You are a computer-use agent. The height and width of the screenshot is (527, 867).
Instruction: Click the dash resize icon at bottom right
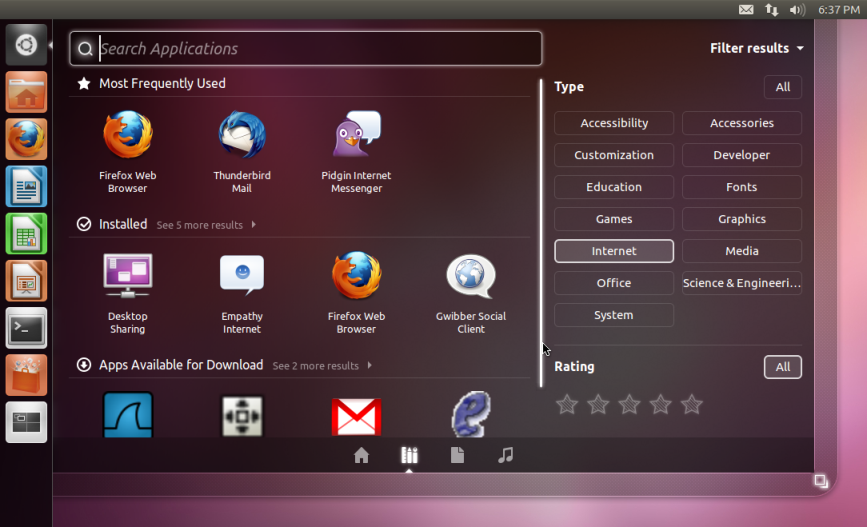(821, 481)
